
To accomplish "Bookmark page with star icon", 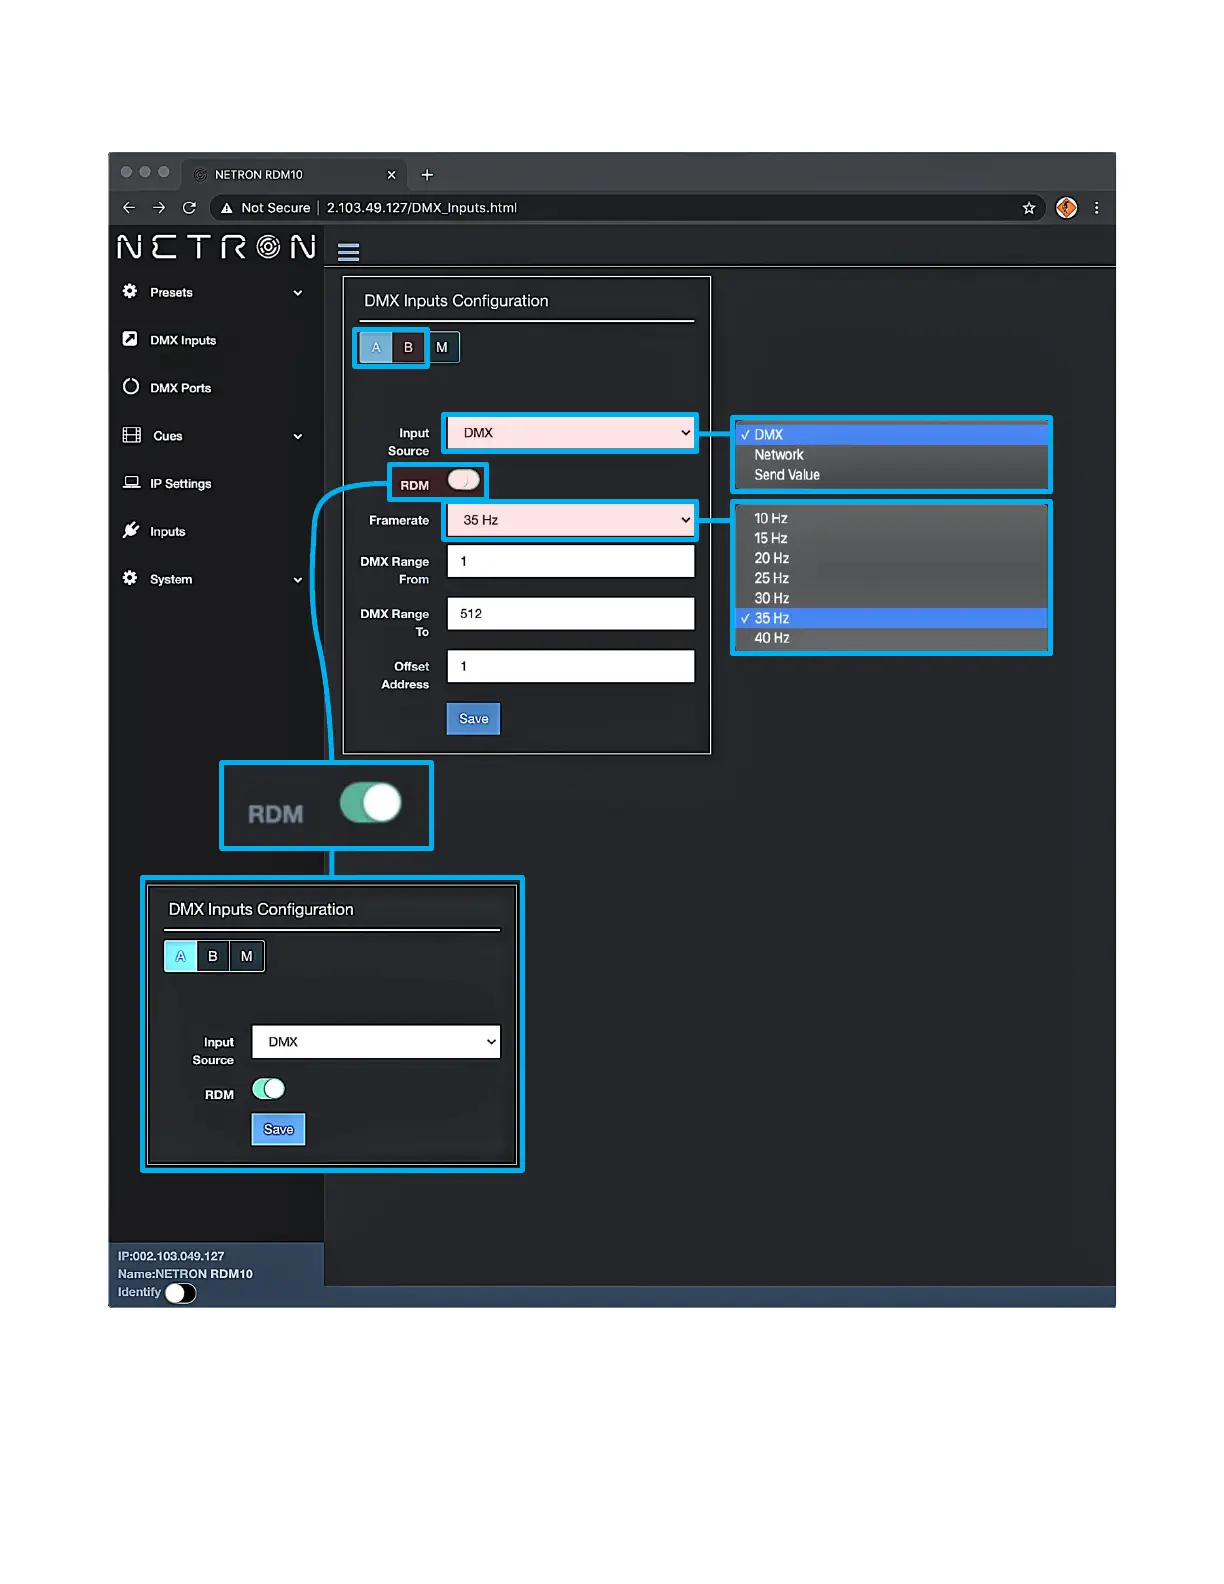I will tap(1028, 208).
